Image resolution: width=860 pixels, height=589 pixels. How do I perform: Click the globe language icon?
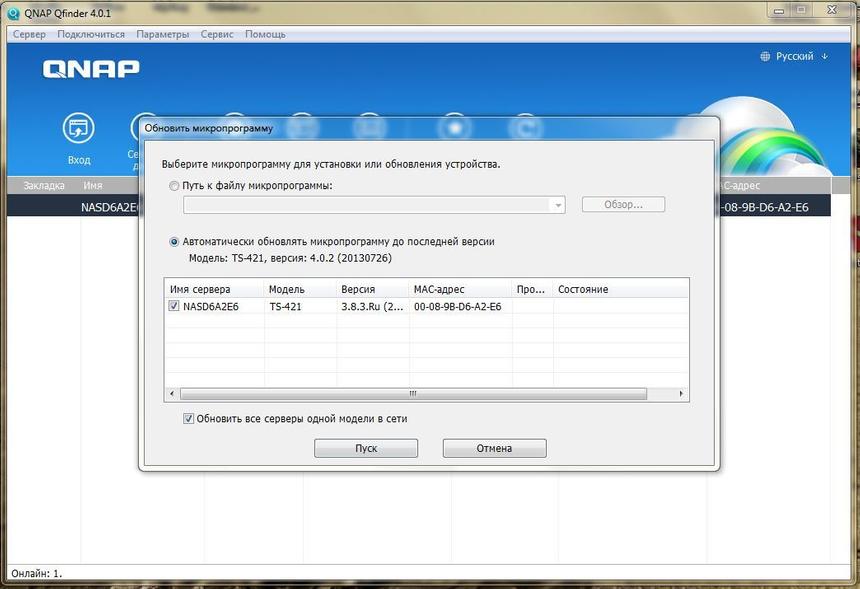(x=766, y=57)
